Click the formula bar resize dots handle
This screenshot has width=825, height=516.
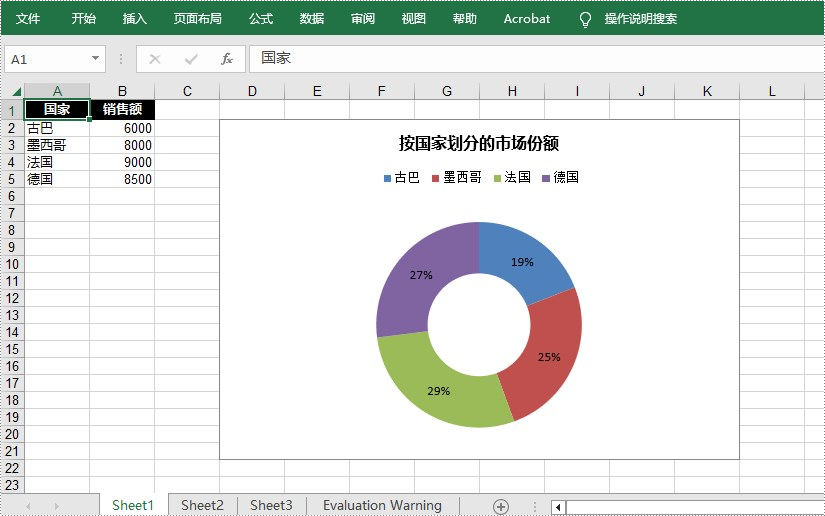click(x=121, y=59)
